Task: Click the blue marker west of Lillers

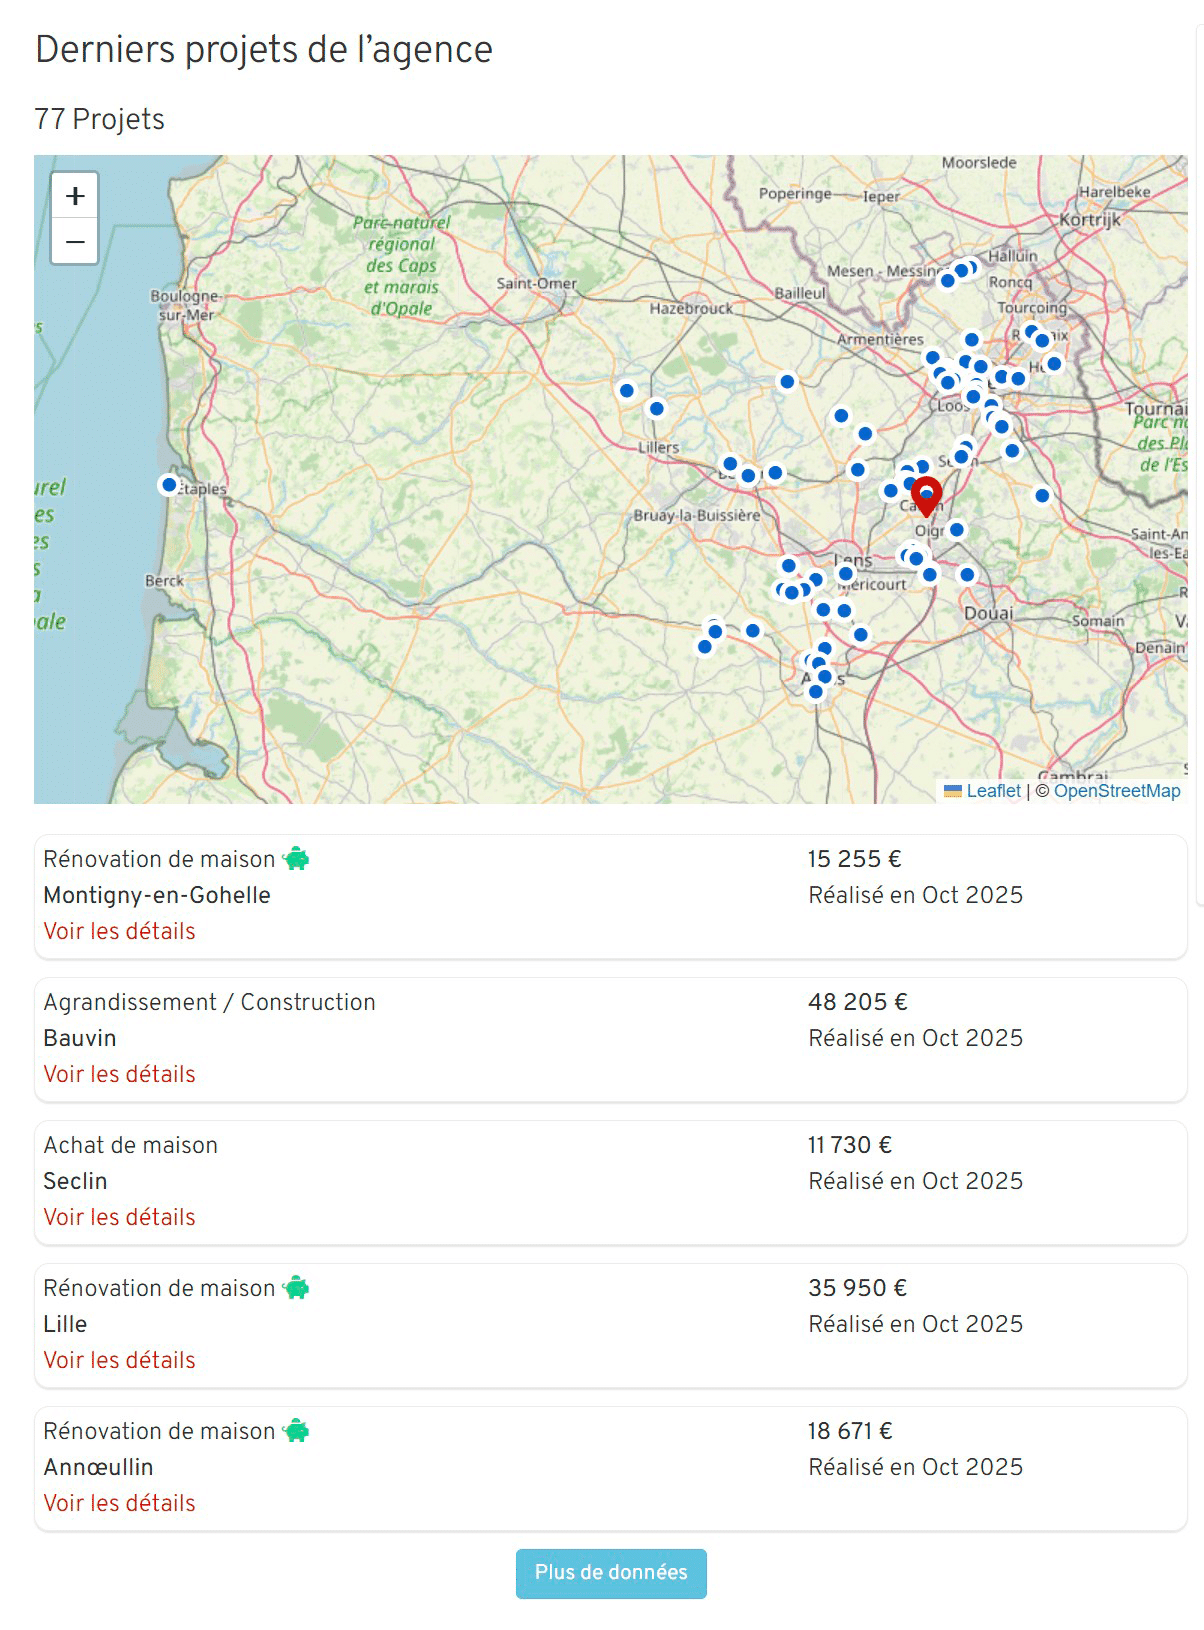Action: coord(627,391)
